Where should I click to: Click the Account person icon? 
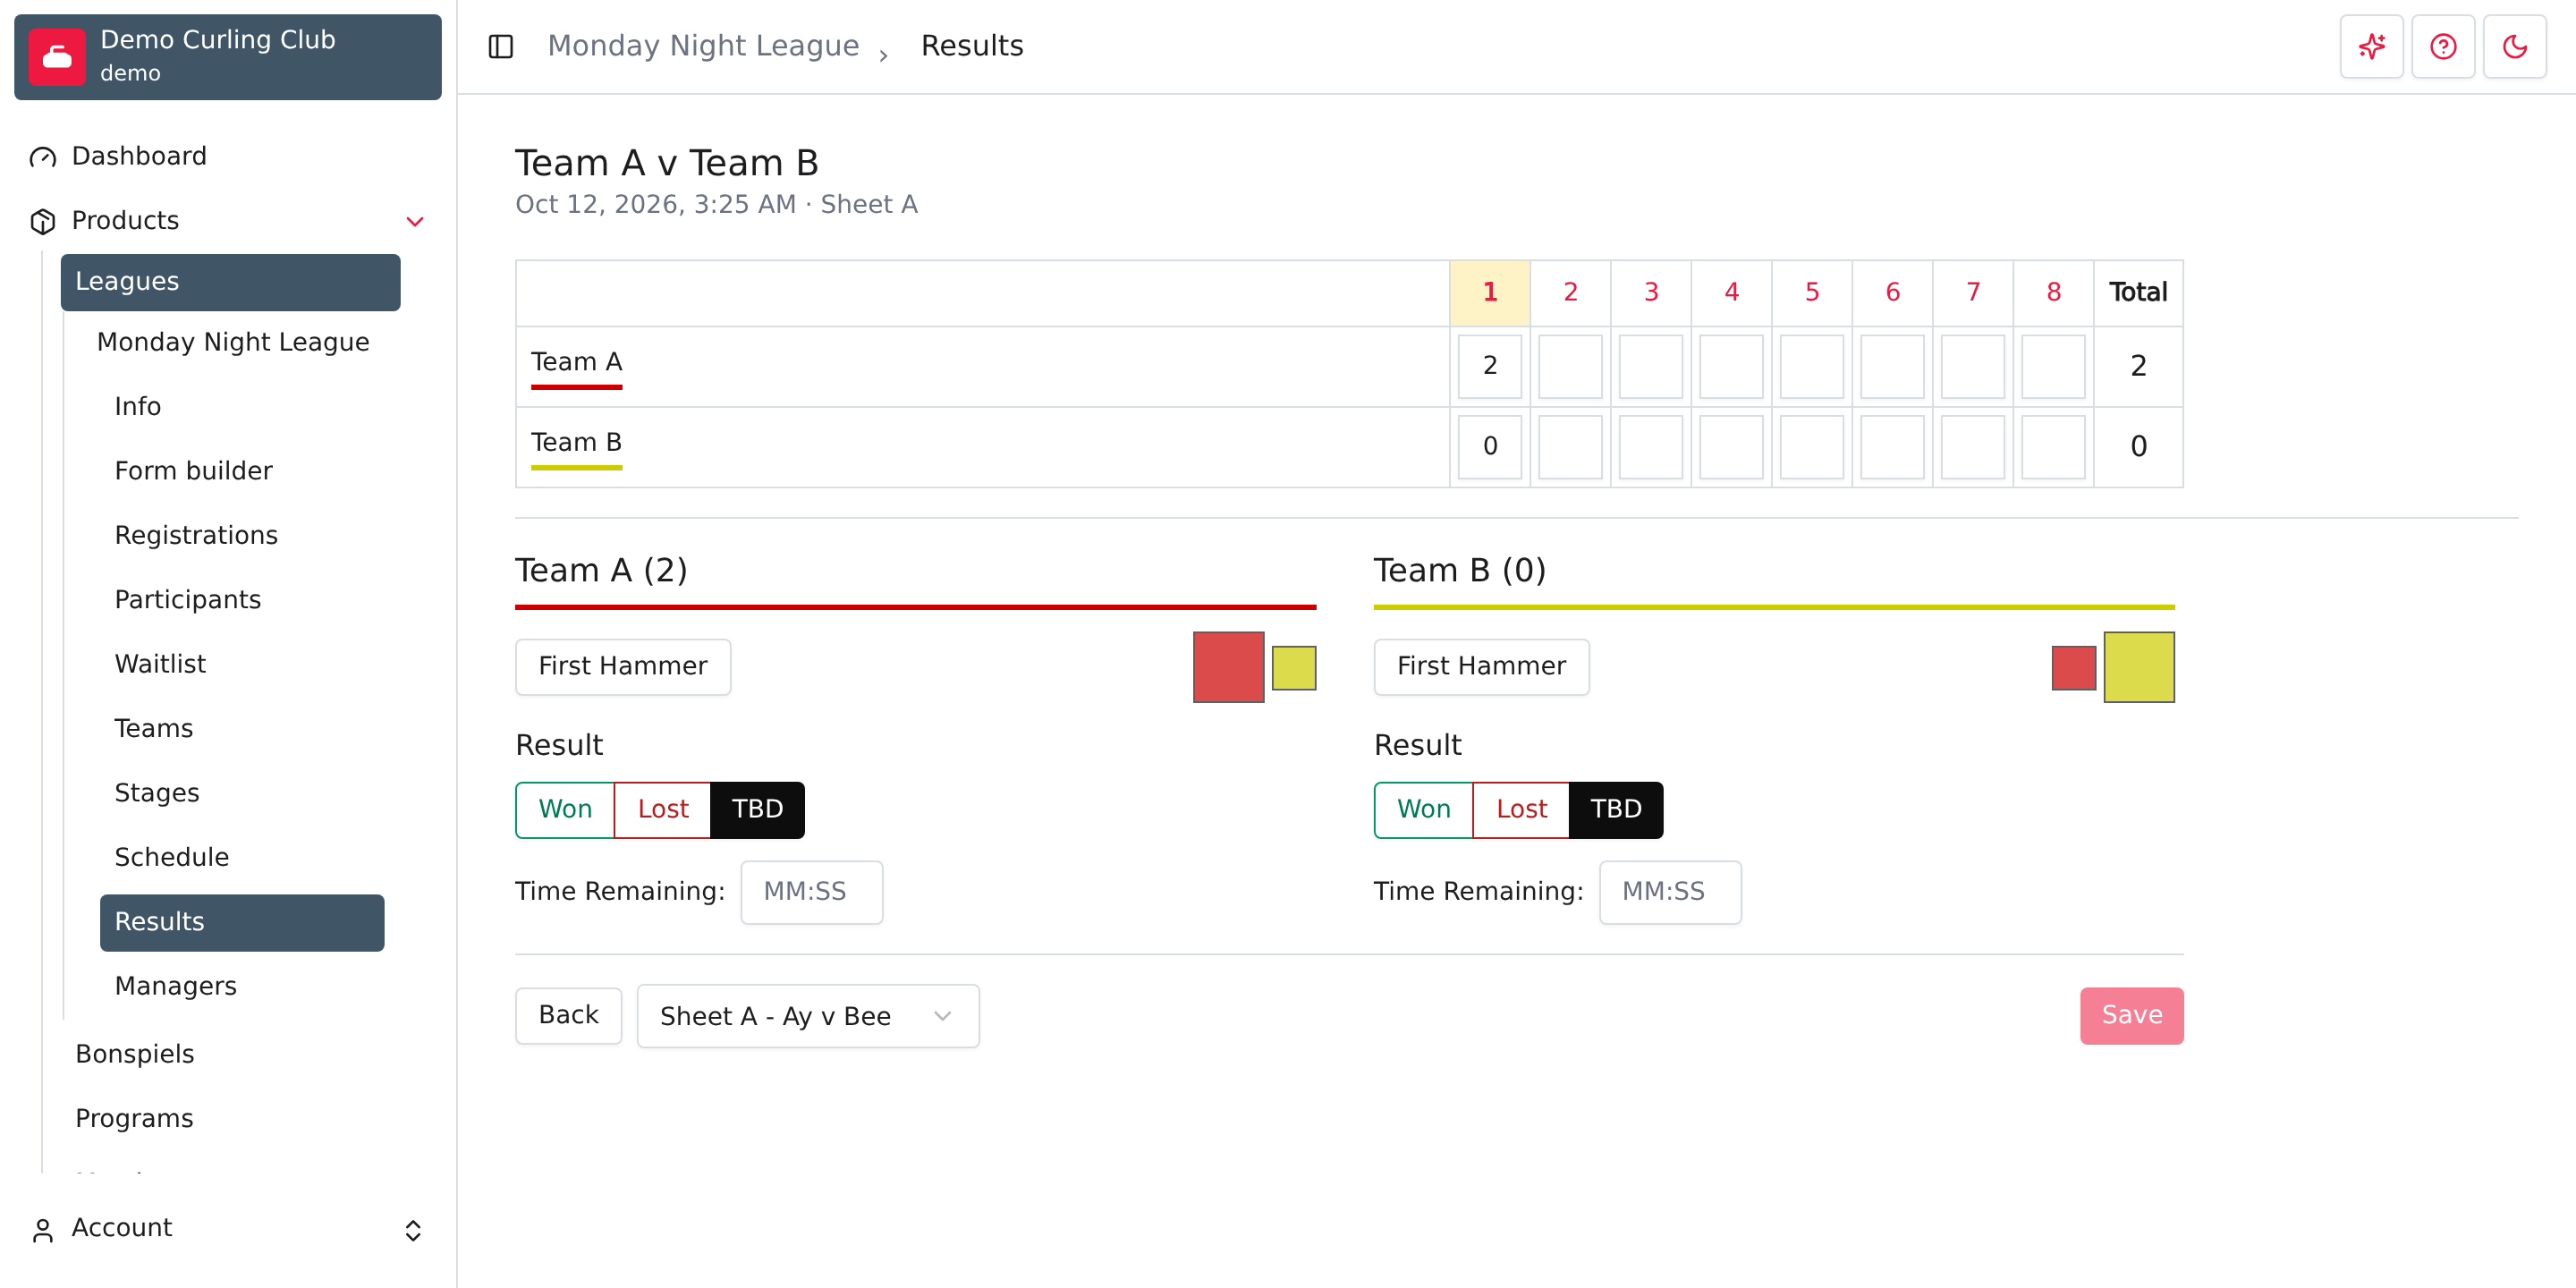tap(43, 1230)
